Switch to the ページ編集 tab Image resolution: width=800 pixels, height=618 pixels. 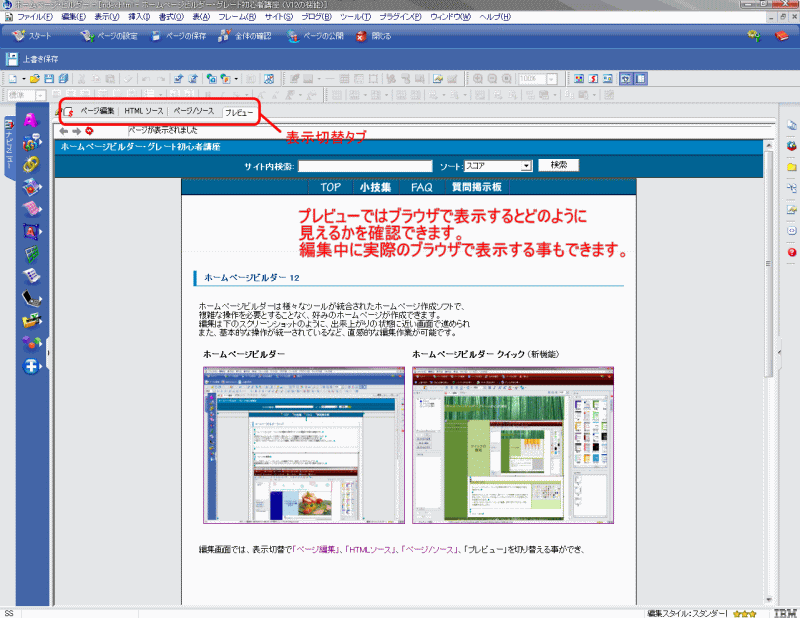coord(97,111)
